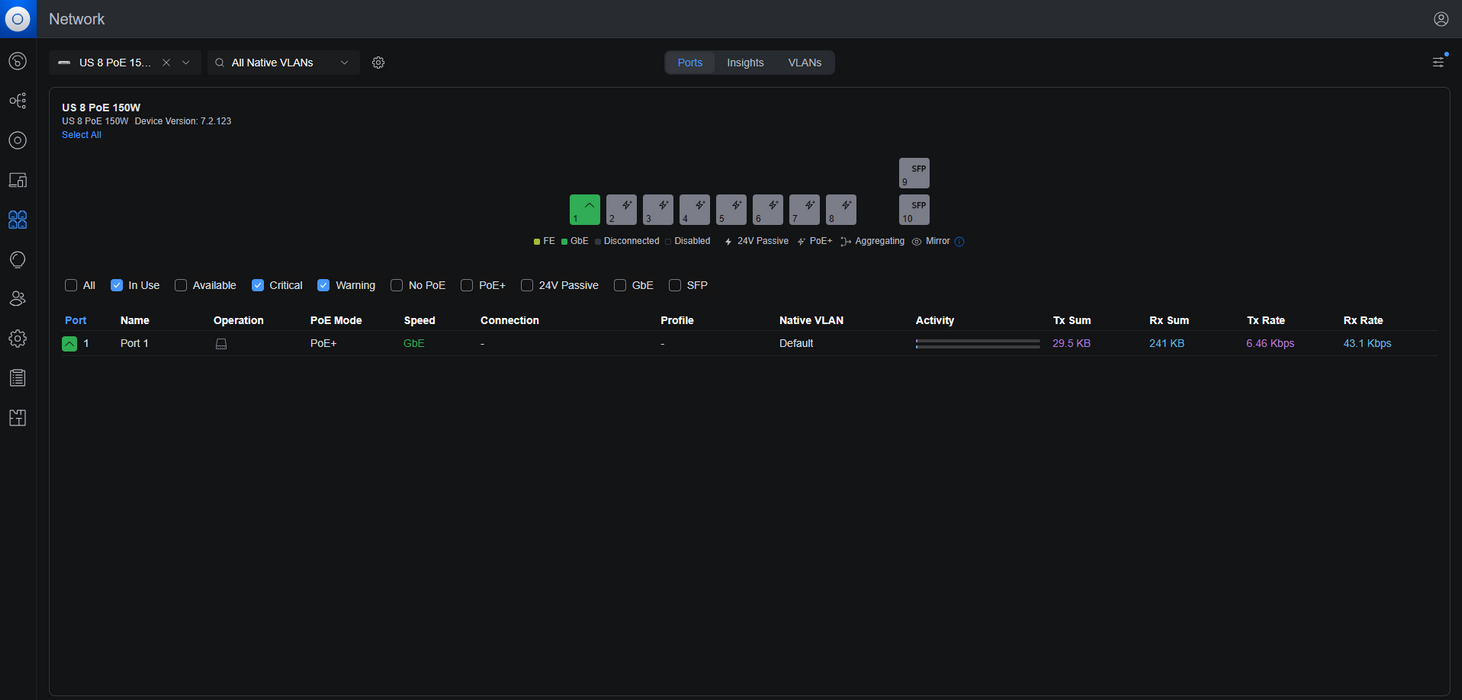Image resolution: width=1462 pixels, height=700 pixels.
Task: Open the lightbulb sidebar icon
Action: pos(18,259)
